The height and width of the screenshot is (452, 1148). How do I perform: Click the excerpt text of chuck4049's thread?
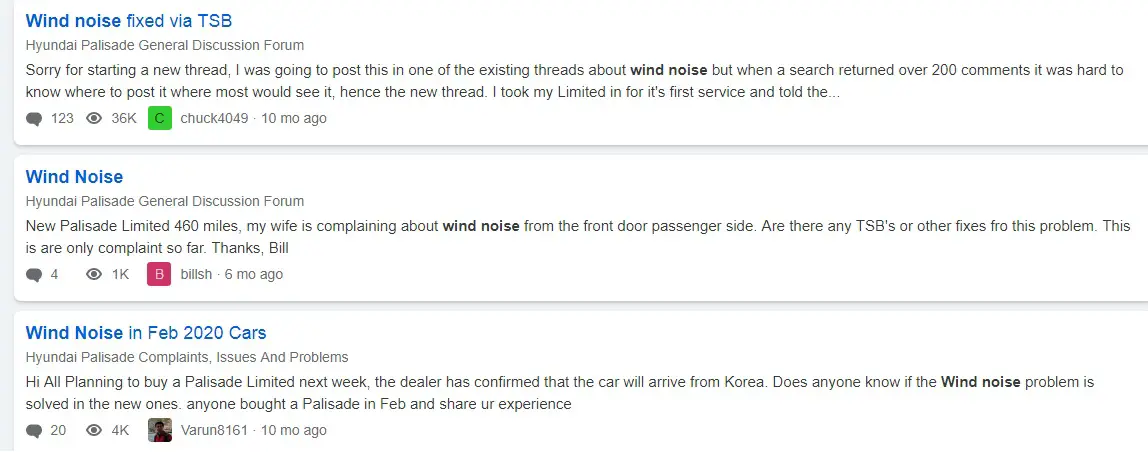(x=574, y=81)
